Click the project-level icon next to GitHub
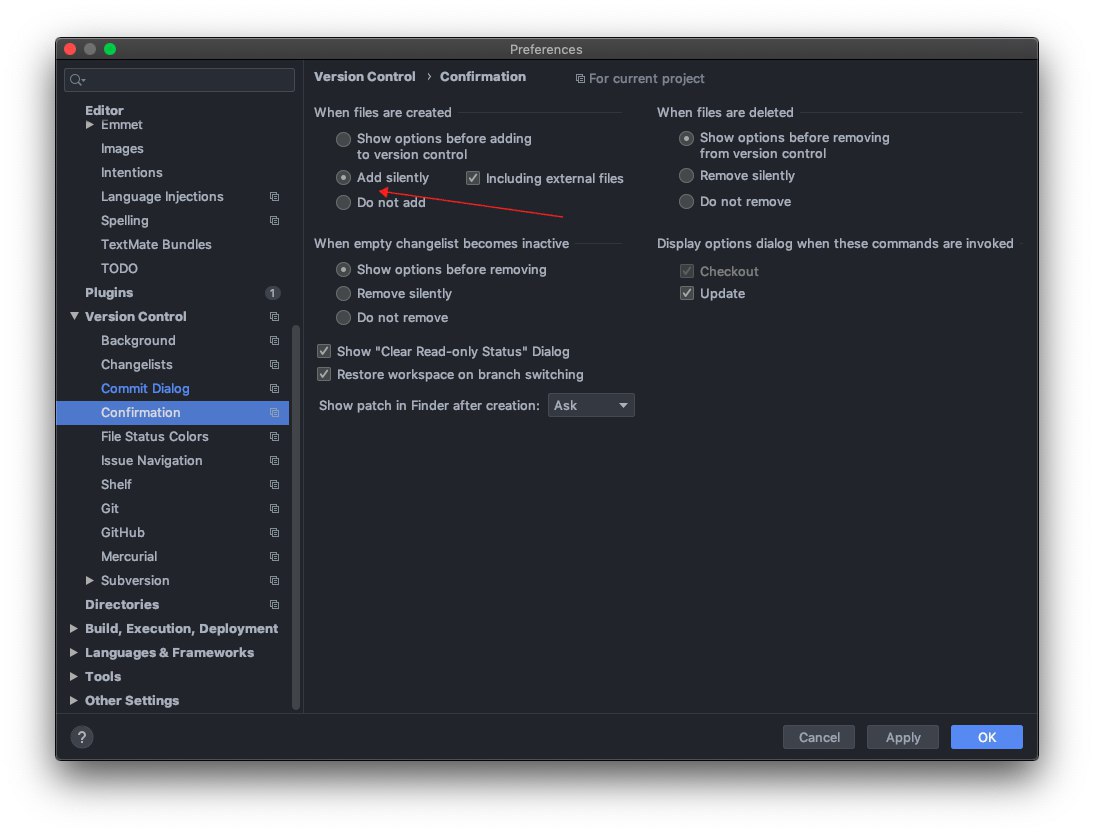The width and height of the screenshot is (1094, 834). click(274, 533)
